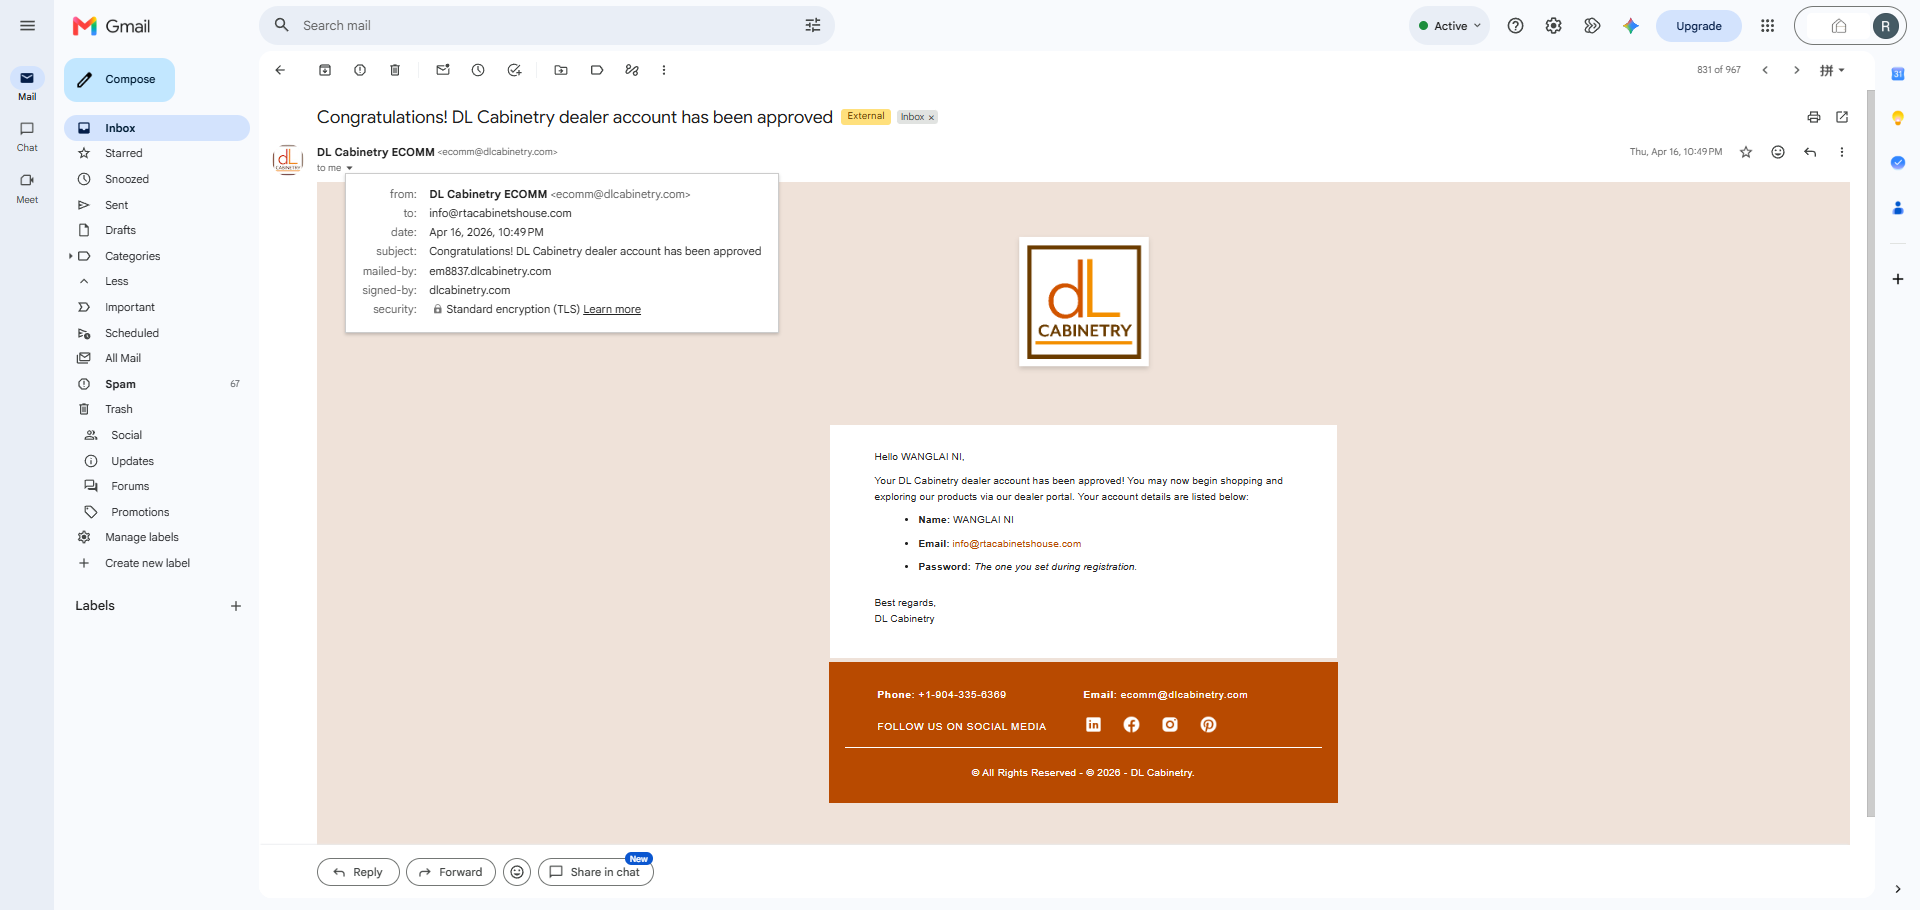
Task: Add this email to Tasks
Action: (514, 70)
